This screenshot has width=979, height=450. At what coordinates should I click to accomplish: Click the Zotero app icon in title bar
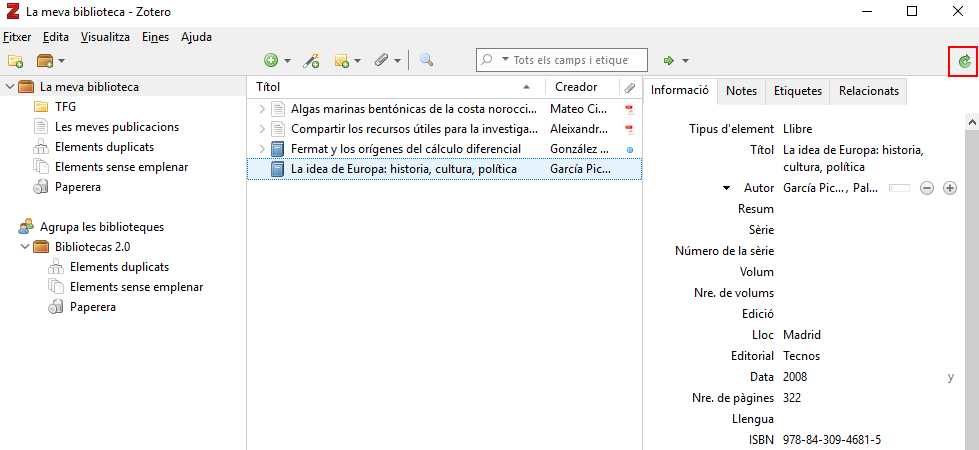click(12, 12)
